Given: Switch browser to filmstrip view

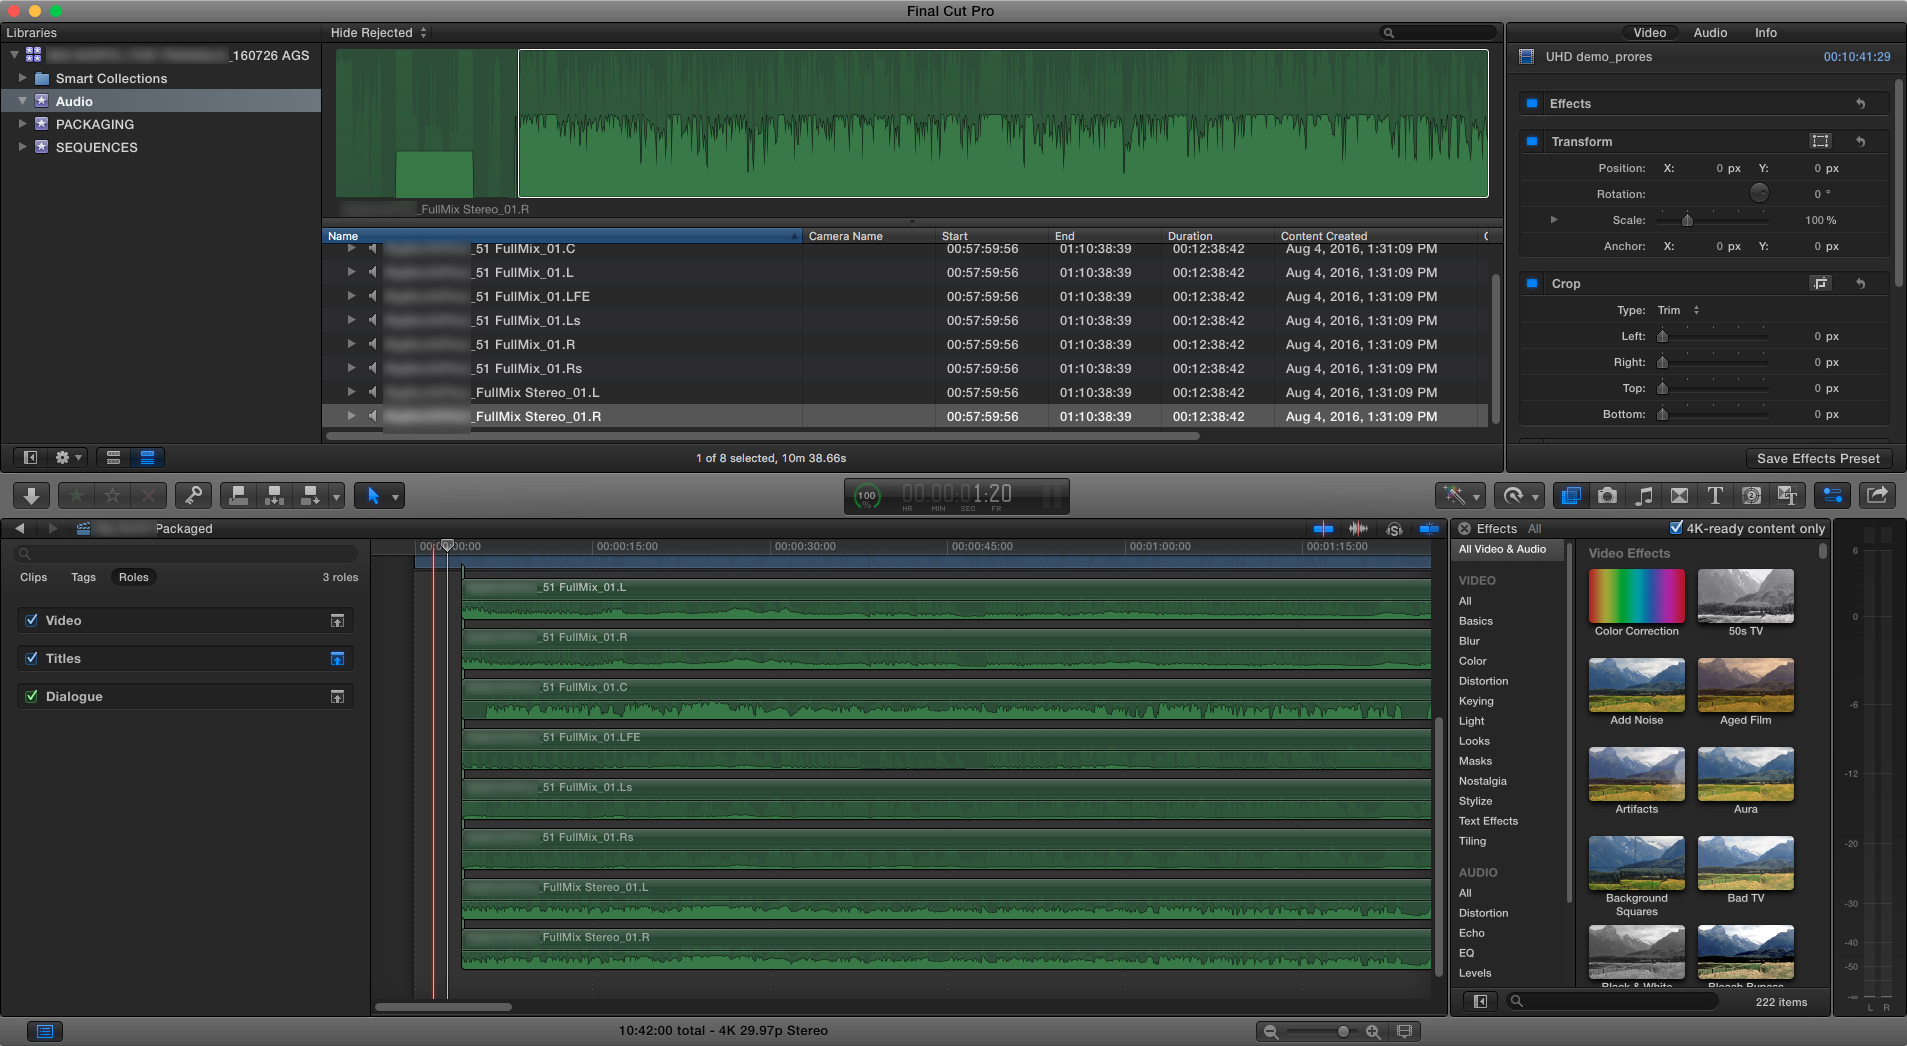Looking at the screenshot, I should click(x=113, y=457).
